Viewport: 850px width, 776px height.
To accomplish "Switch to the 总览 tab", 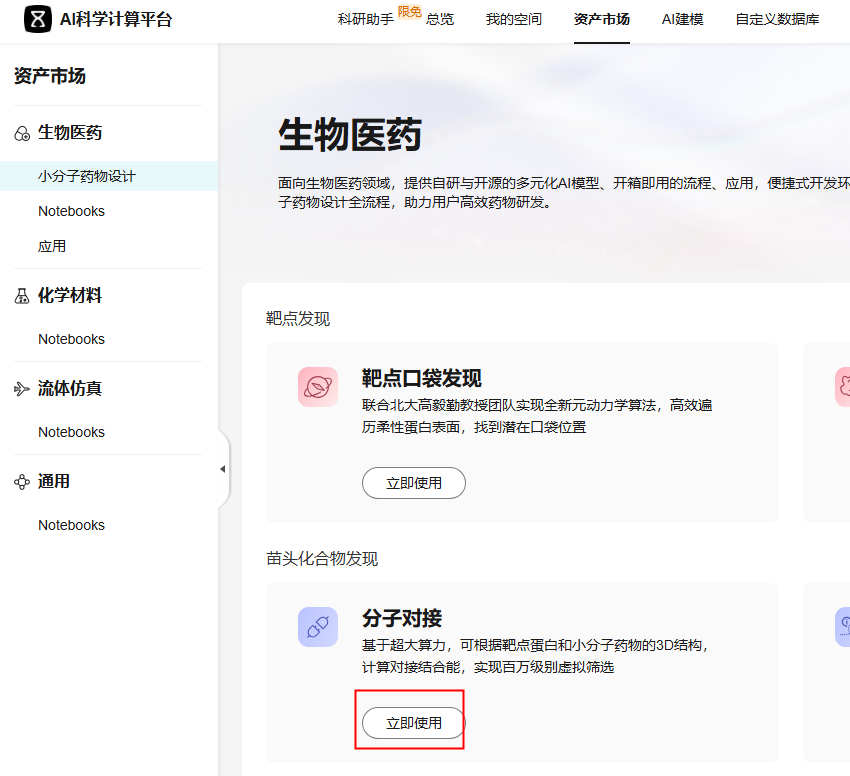I will coord(440,19).
